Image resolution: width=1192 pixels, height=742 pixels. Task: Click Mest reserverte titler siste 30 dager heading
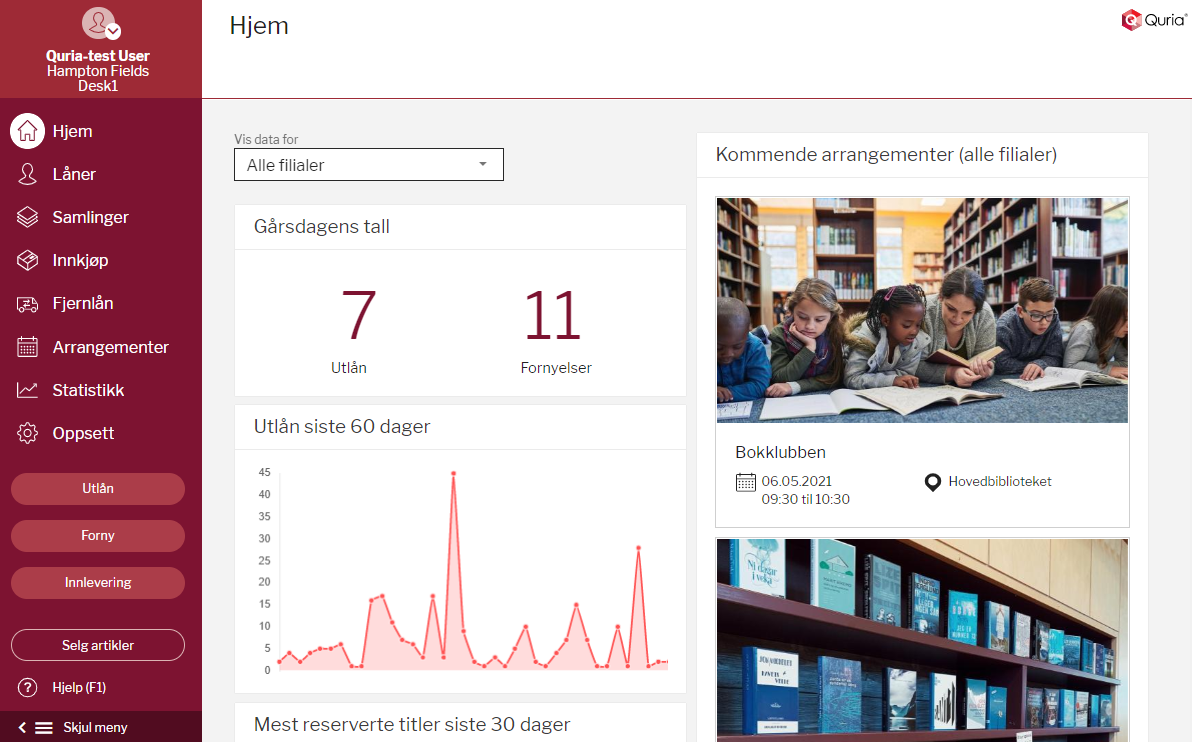pyautogui.click(x=412, y=725)
